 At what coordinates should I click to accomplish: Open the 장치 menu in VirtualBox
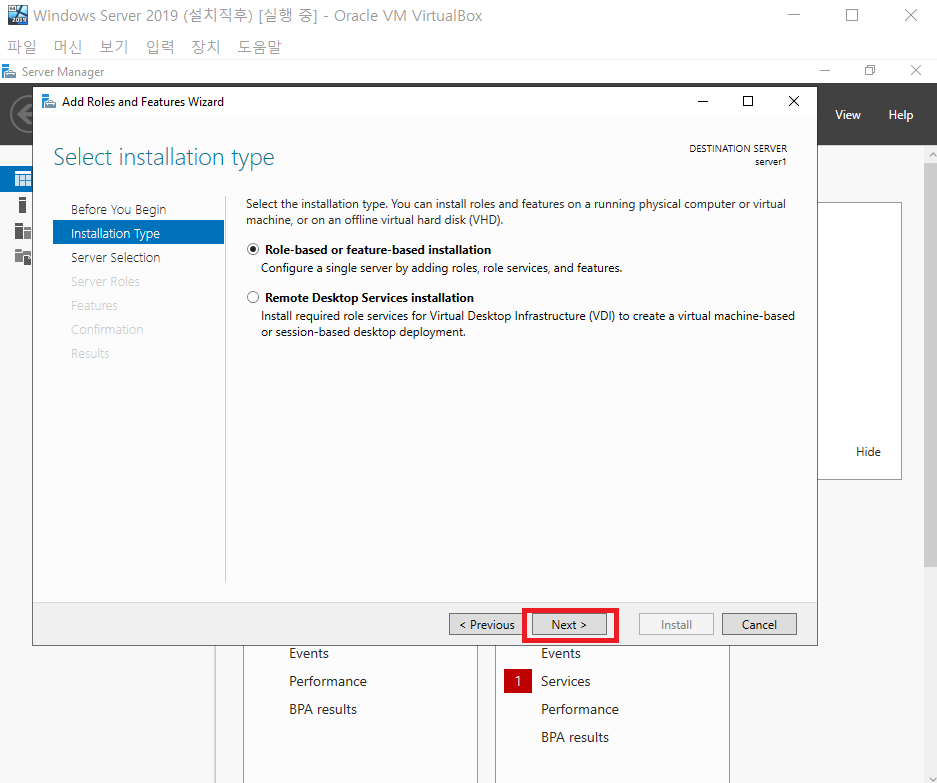tap(206, 46)
